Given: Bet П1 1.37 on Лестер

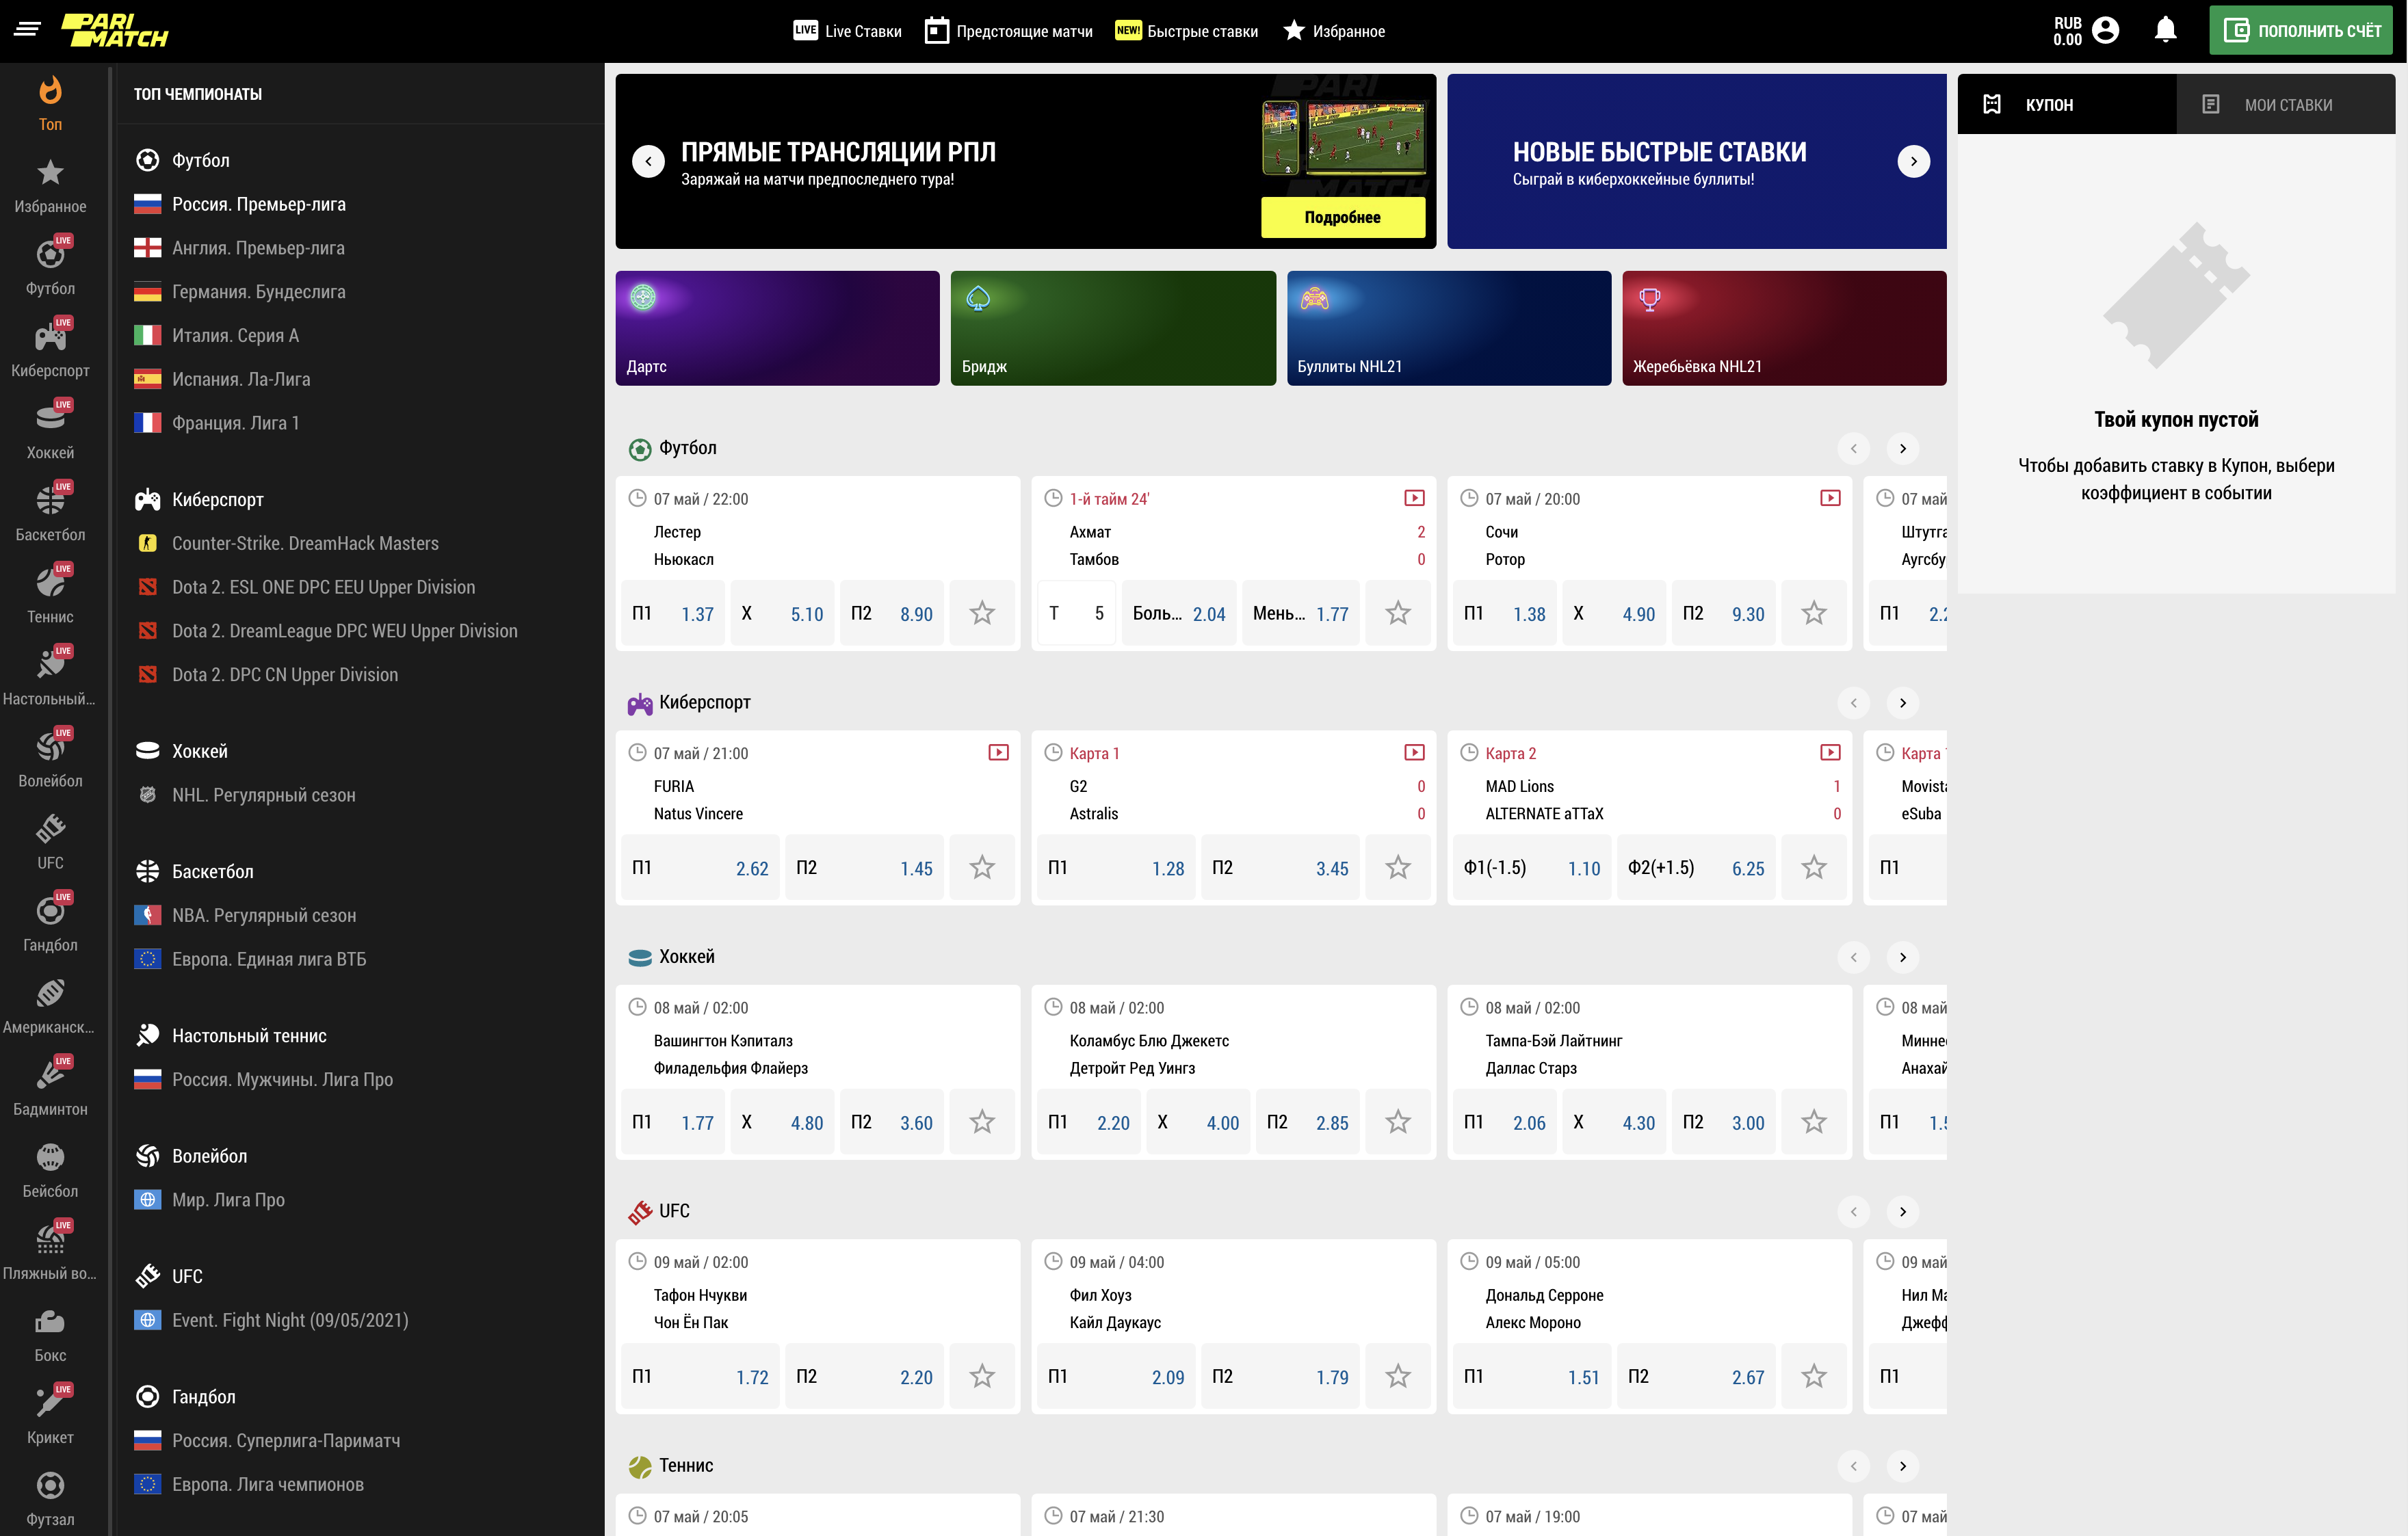Looking at the screenshot, I should (x=672, y=613).
